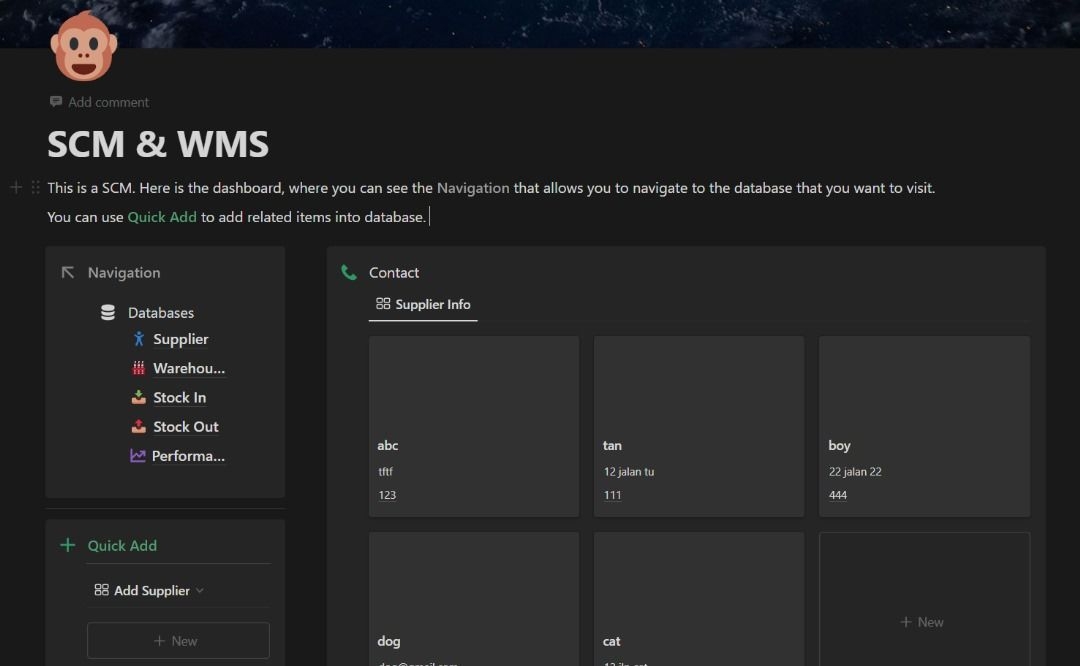
Task: Open the Add Supplier view dropdown chevron
Action: point(200,591)
